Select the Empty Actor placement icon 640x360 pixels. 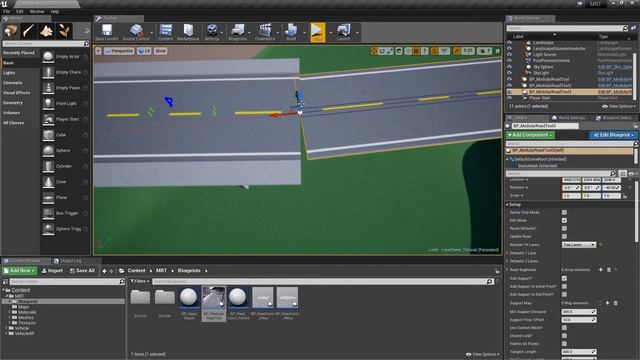pyautogui.click(x=48, y=57)
